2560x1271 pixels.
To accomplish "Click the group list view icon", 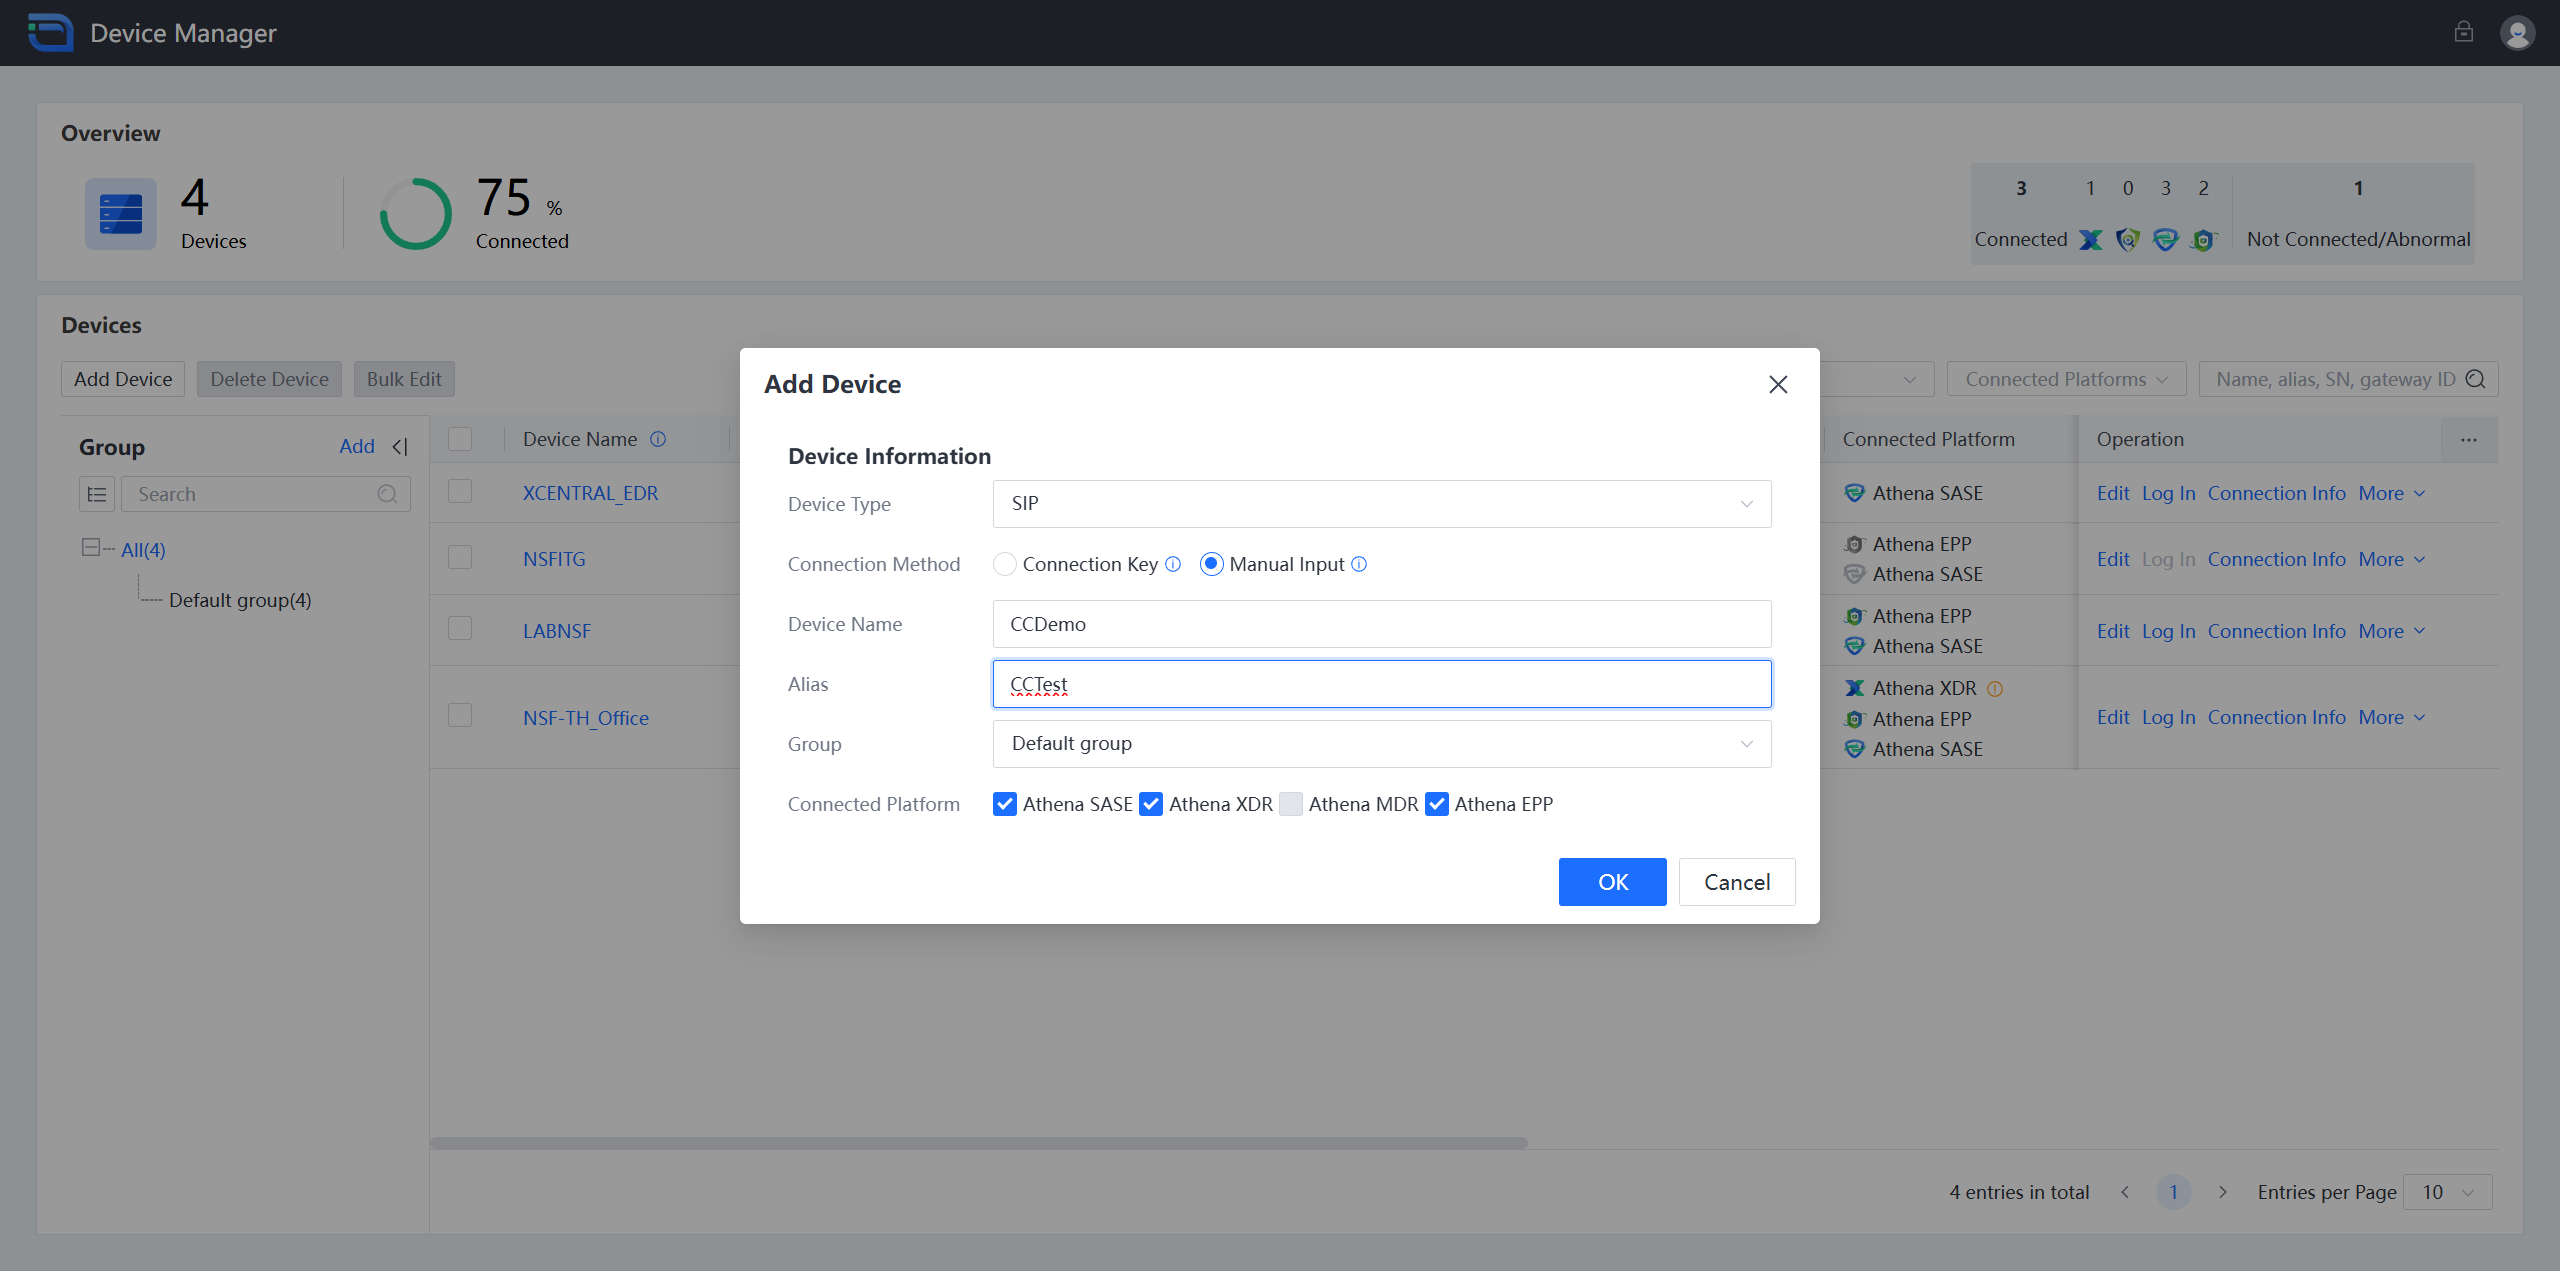I will tap(97, 494).
